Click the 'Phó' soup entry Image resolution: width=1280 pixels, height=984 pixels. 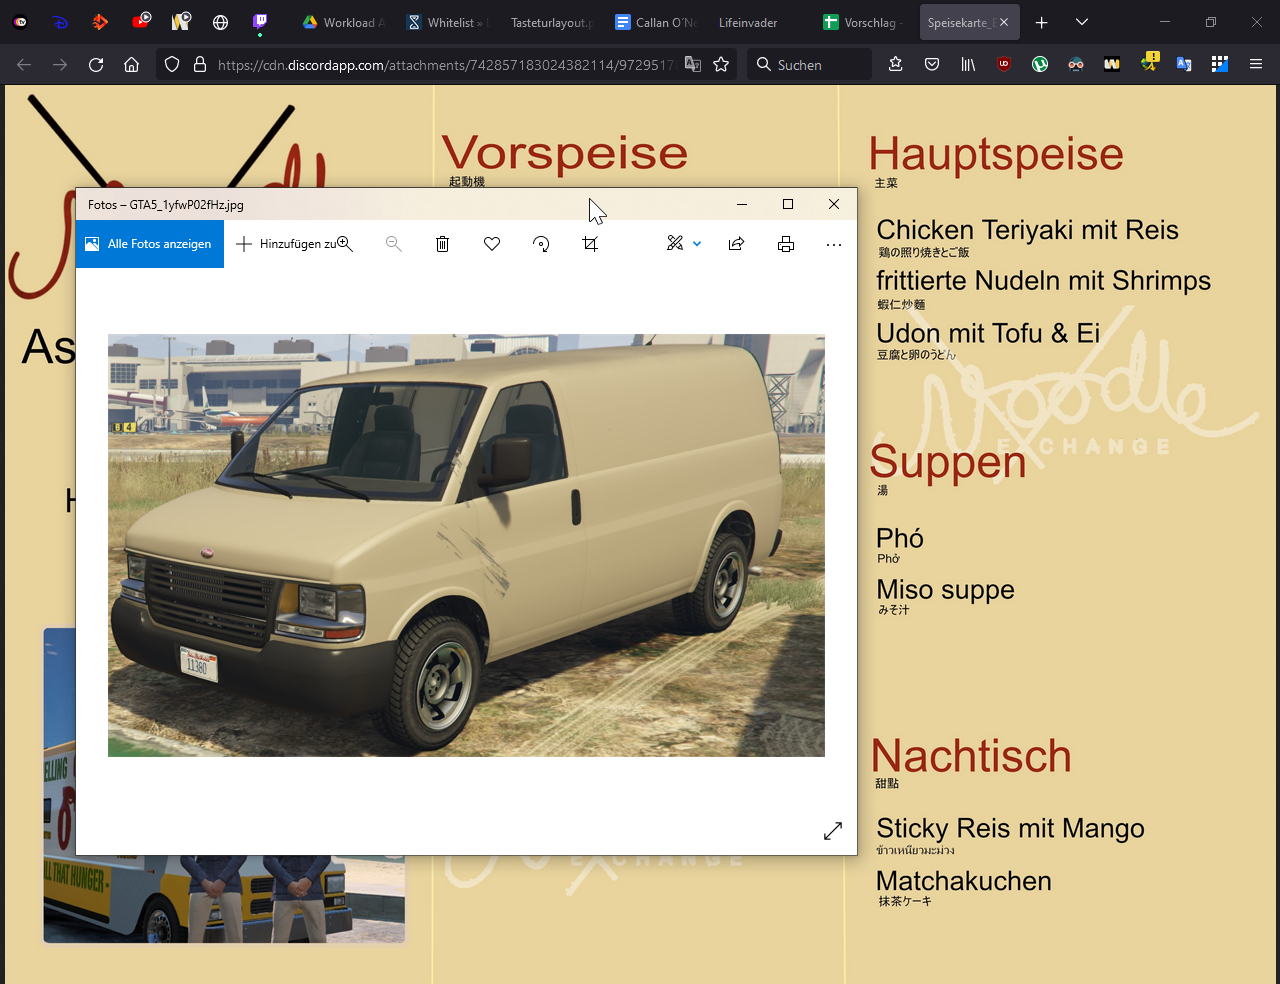(900, 538)
